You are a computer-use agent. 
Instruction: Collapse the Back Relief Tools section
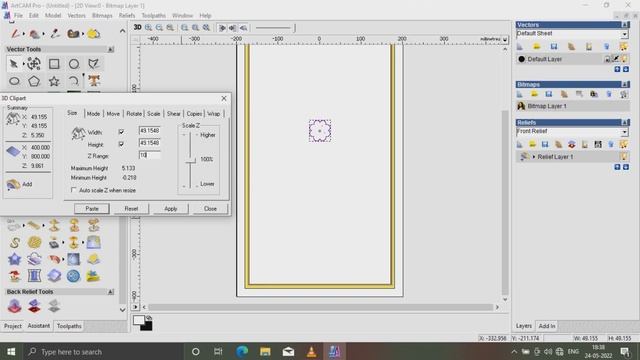(x=111, y=292)
